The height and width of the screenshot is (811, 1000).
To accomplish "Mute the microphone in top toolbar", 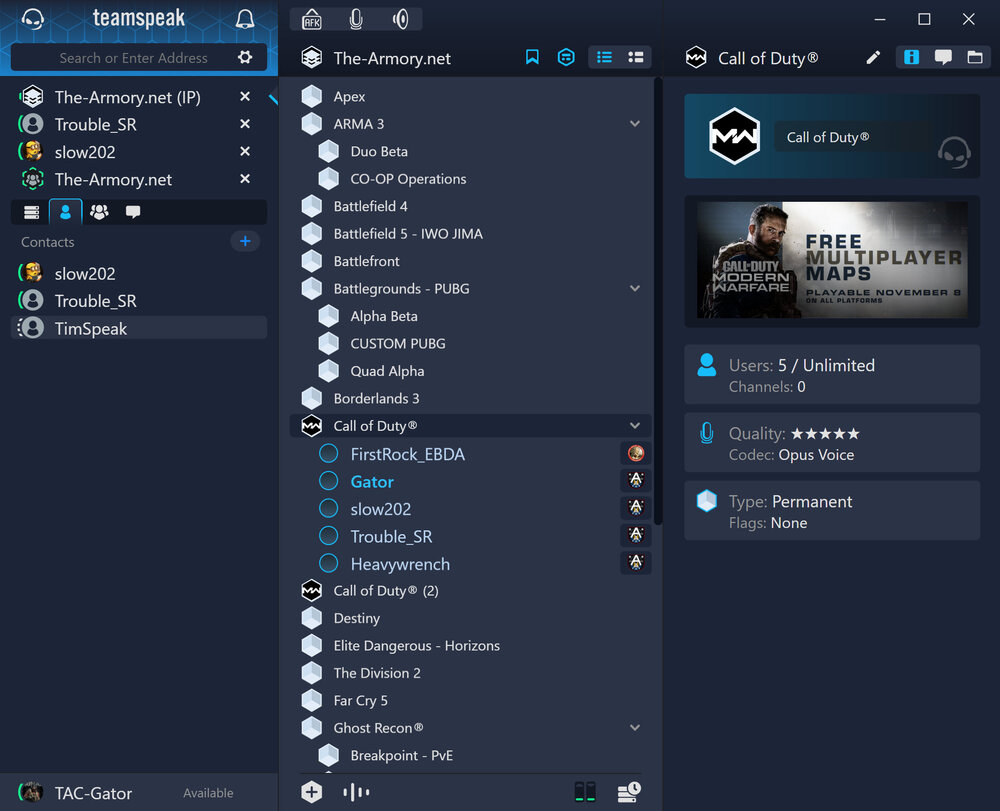I will point(356,19).
